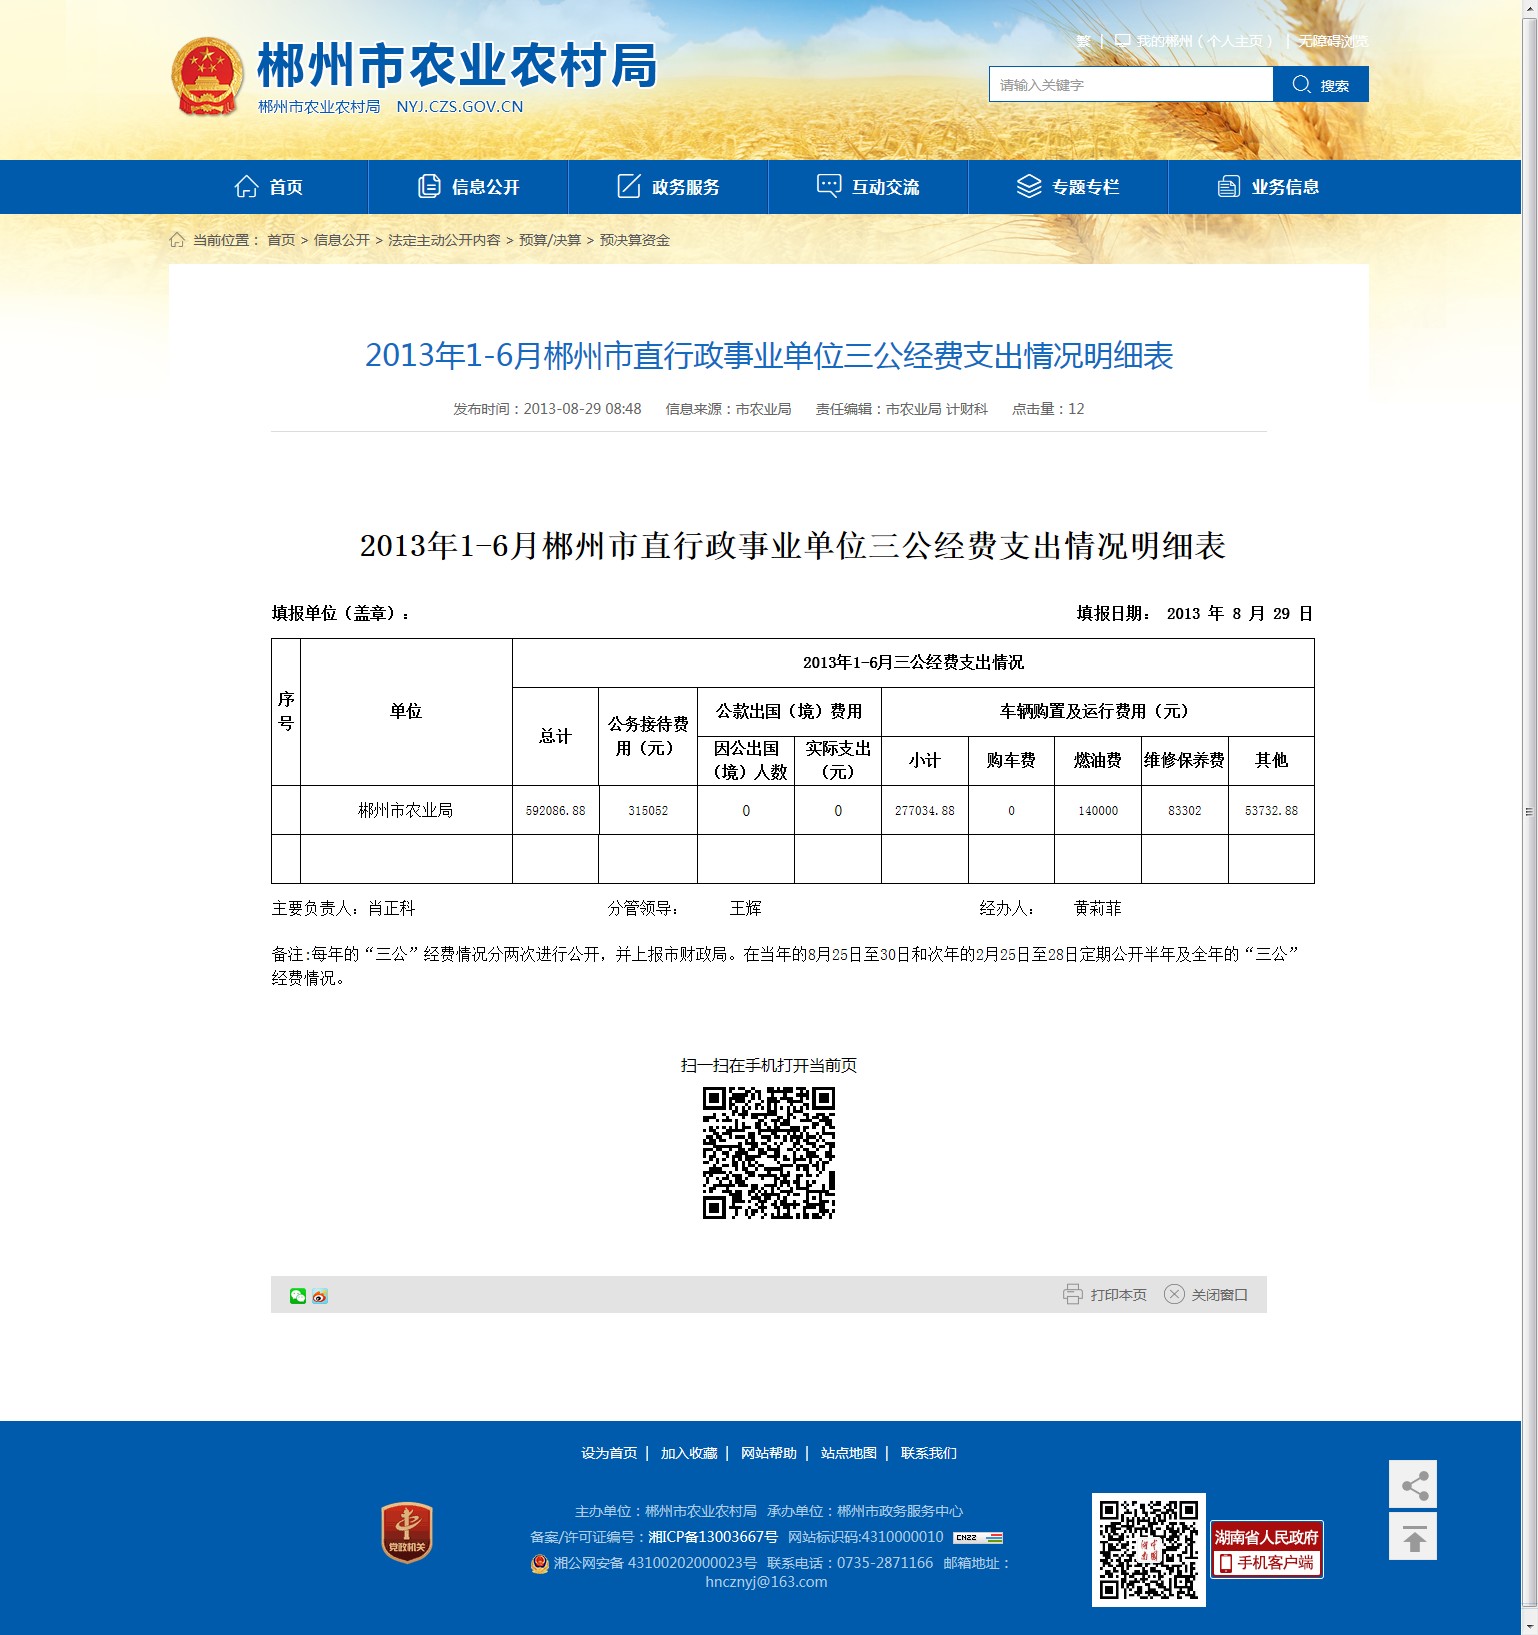Click the close window X icon

click(x=1174, y=1294)
